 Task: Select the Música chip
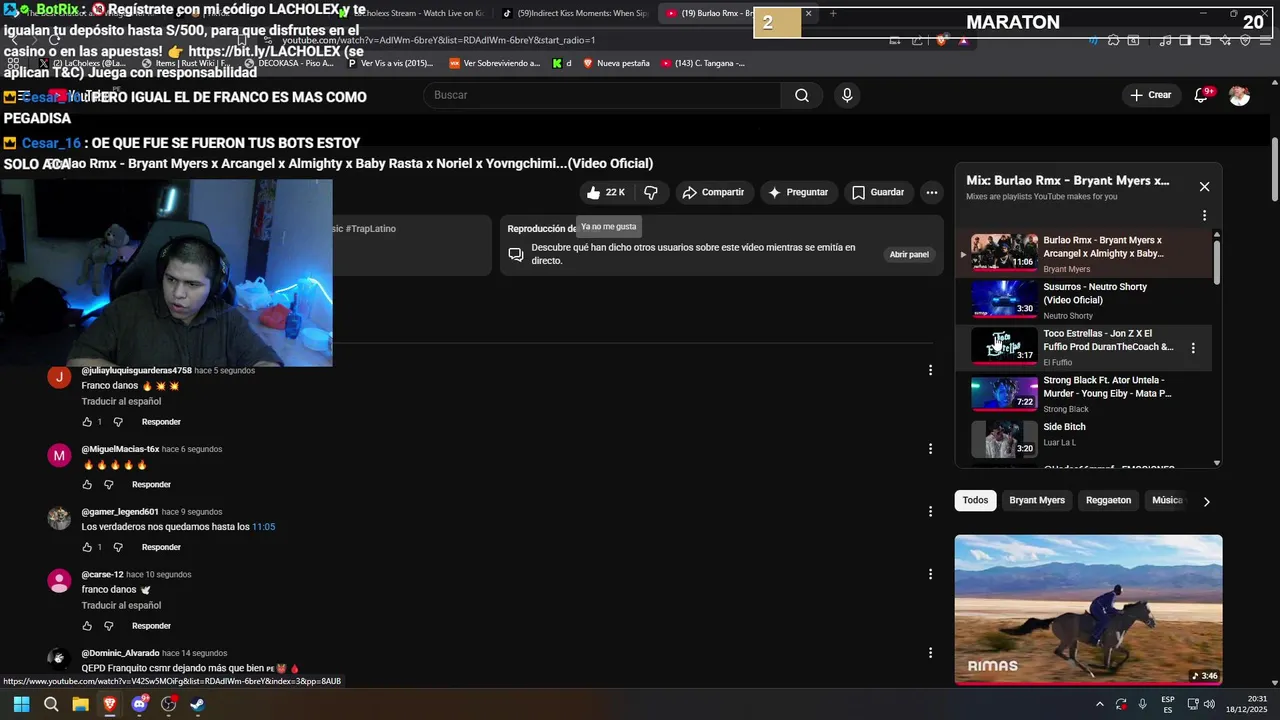pos(1167,500)
